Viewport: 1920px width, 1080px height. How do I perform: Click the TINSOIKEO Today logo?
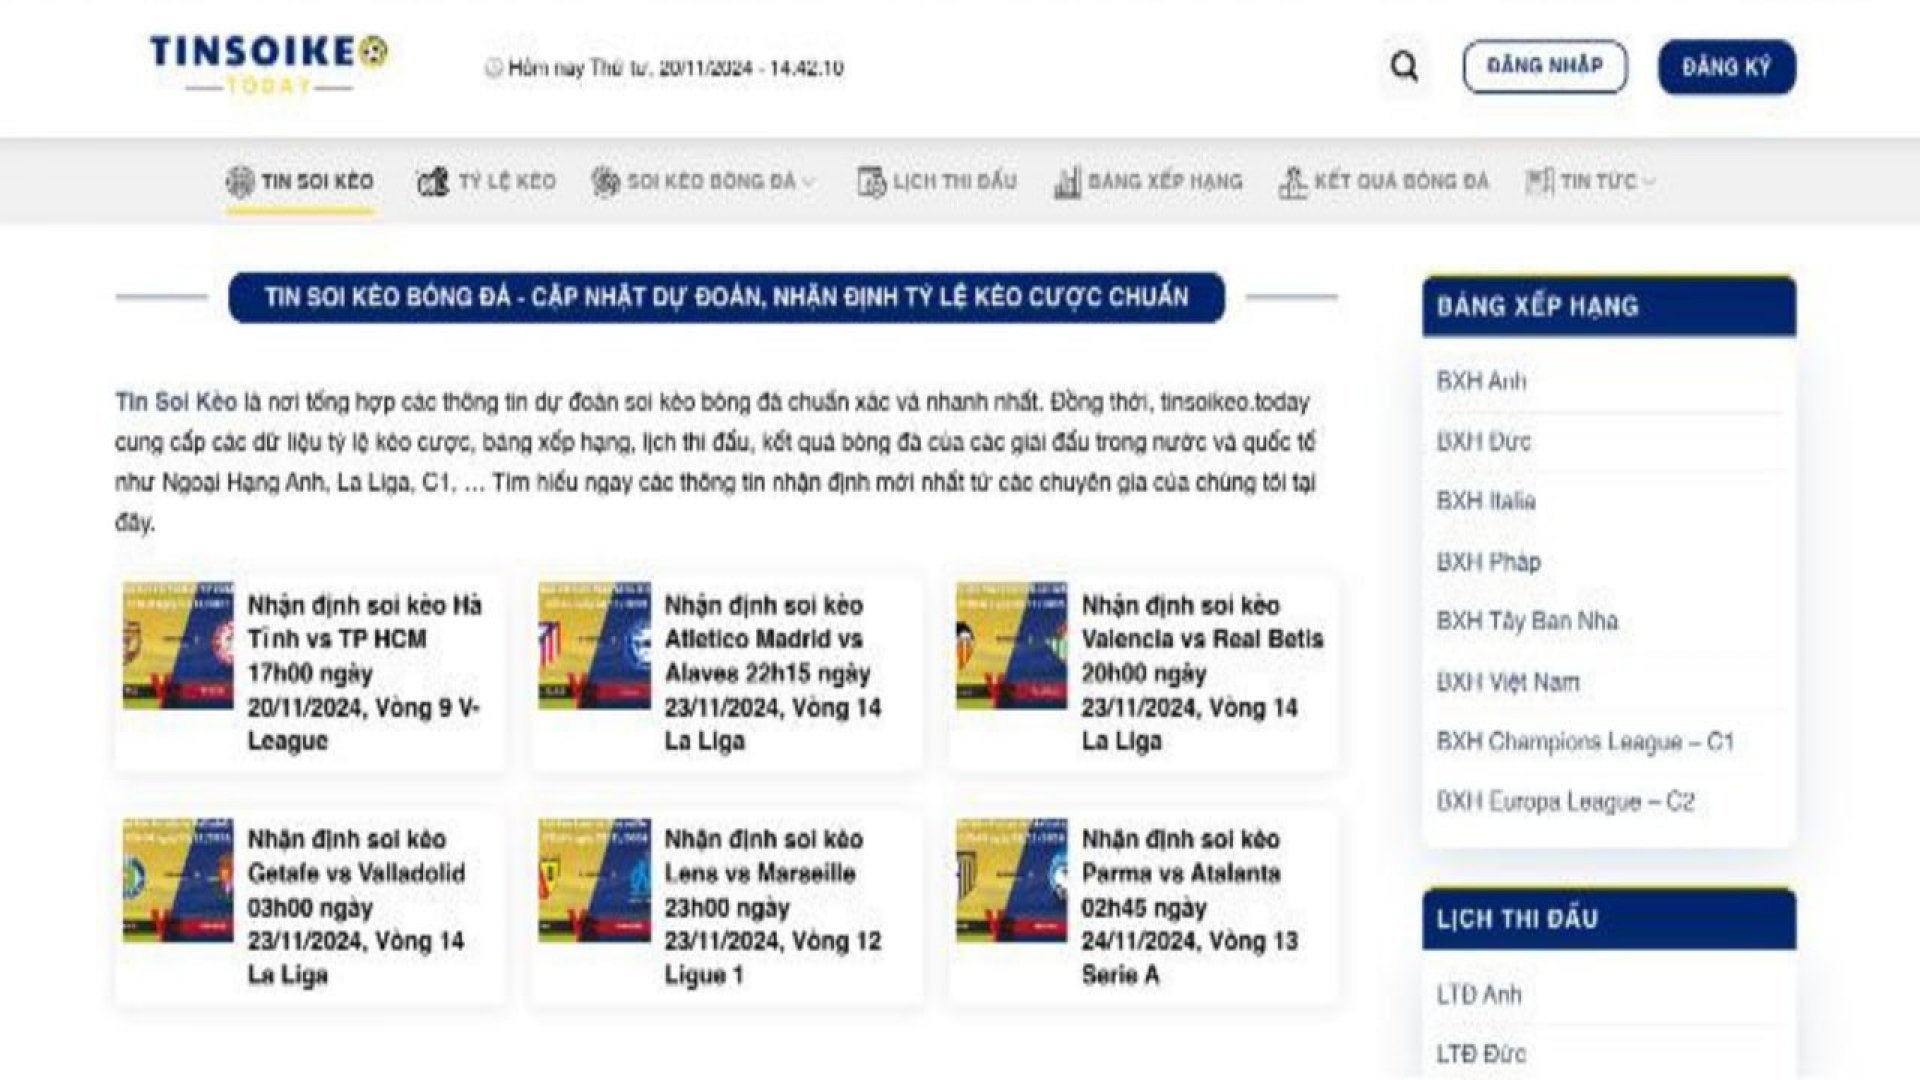[x=268, y=64]
